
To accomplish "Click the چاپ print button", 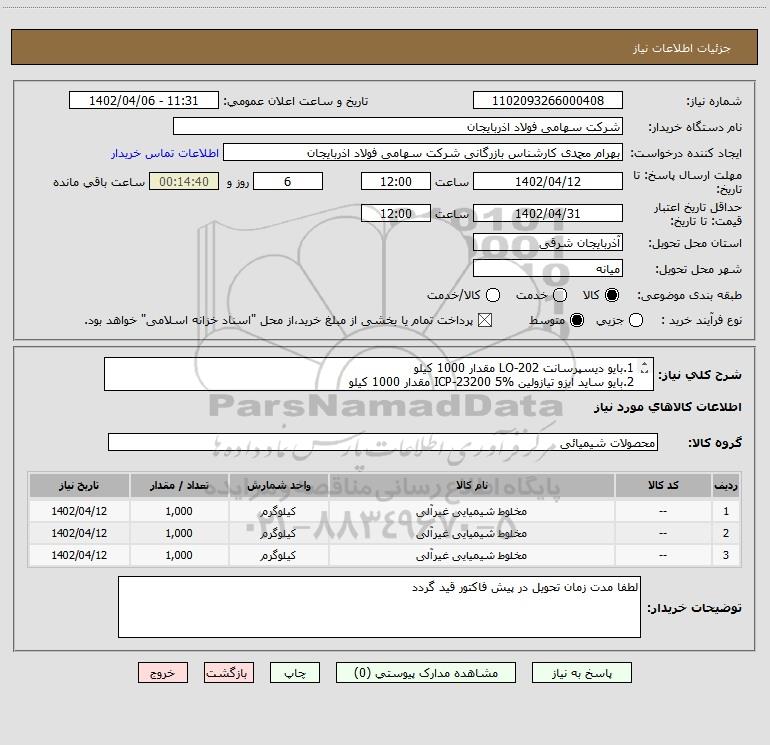I will pos(295,672).
